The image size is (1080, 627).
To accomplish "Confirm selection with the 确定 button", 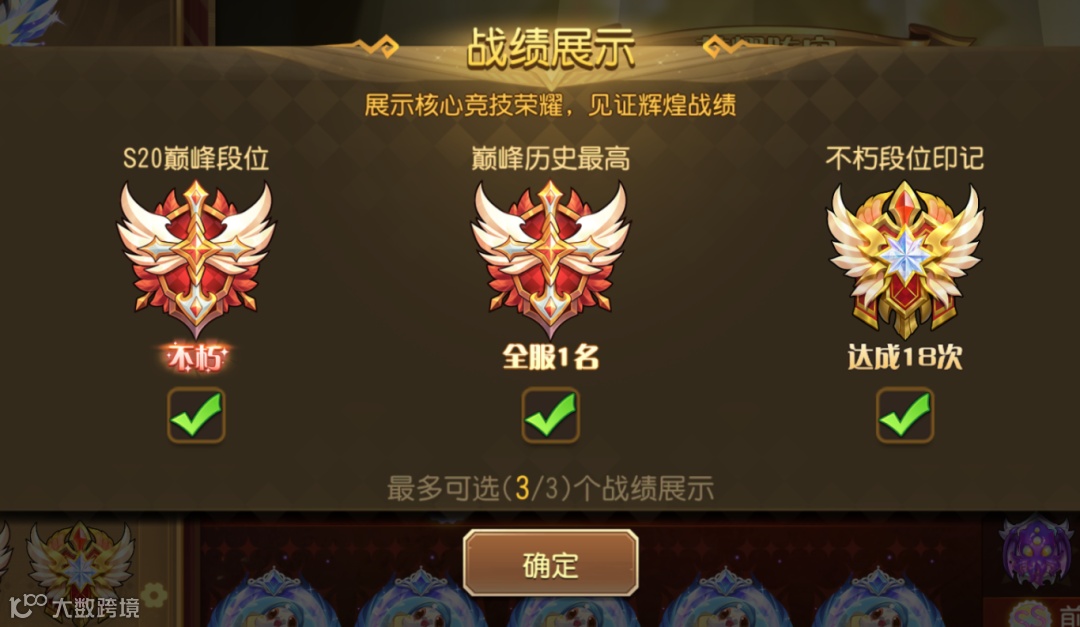I will point(550,563).
